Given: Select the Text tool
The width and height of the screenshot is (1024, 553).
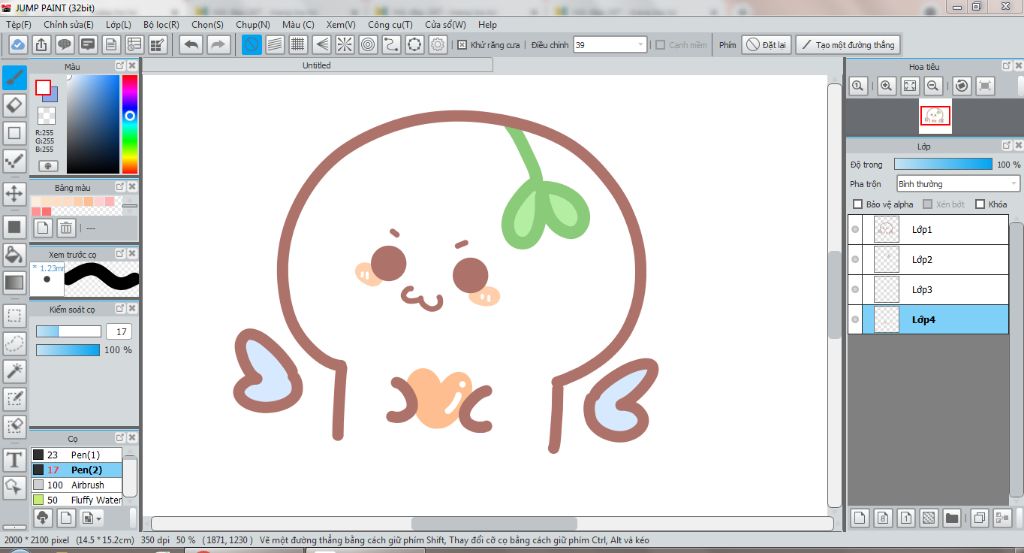Looking at the screenshot, I should tap(14, 460).
